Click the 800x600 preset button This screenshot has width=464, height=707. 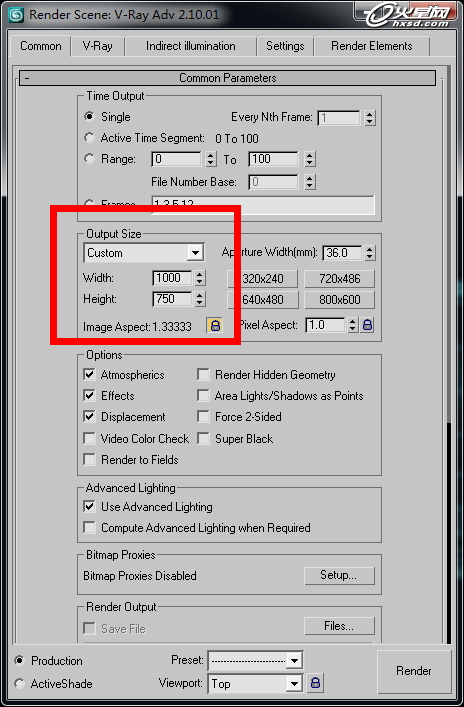click(x=340, y=300)
